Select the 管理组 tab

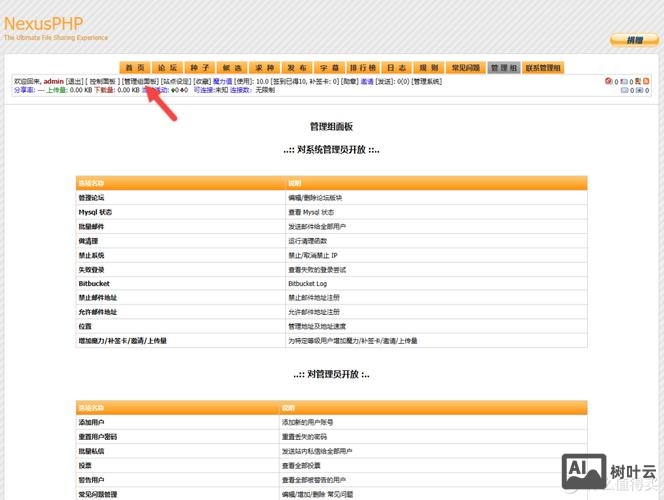504,68
